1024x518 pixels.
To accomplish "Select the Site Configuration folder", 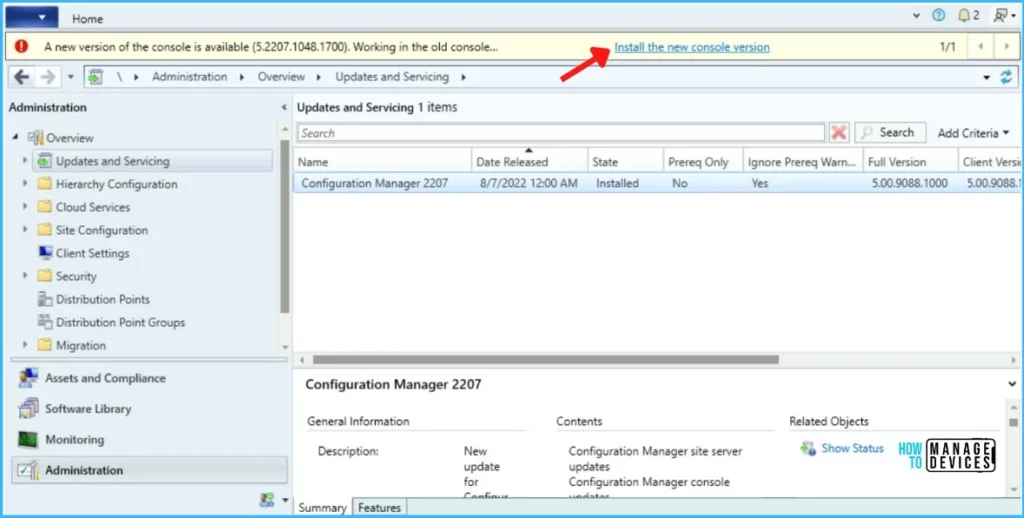I will [102, 230].
